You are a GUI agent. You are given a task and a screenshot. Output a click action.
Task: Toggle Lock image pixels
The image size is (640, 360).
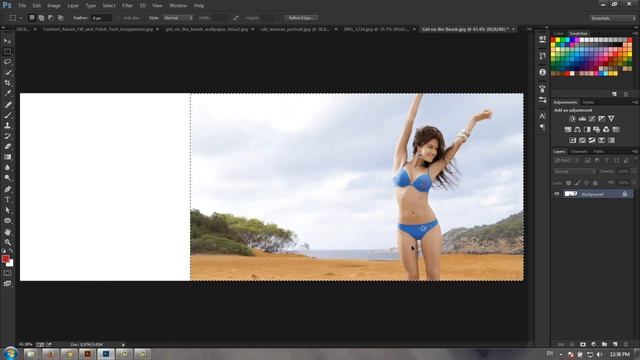(577, 183)
